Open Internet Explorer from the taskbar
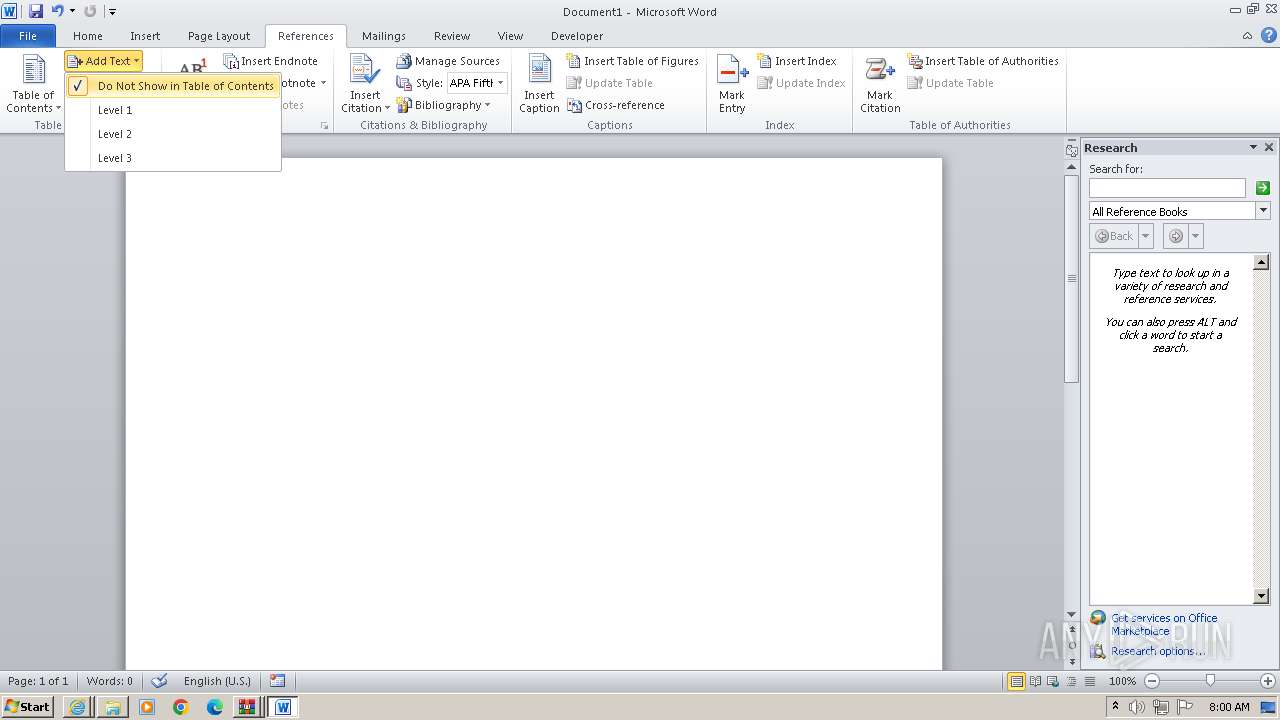1280x720 pixels. (x=77, y=707)
